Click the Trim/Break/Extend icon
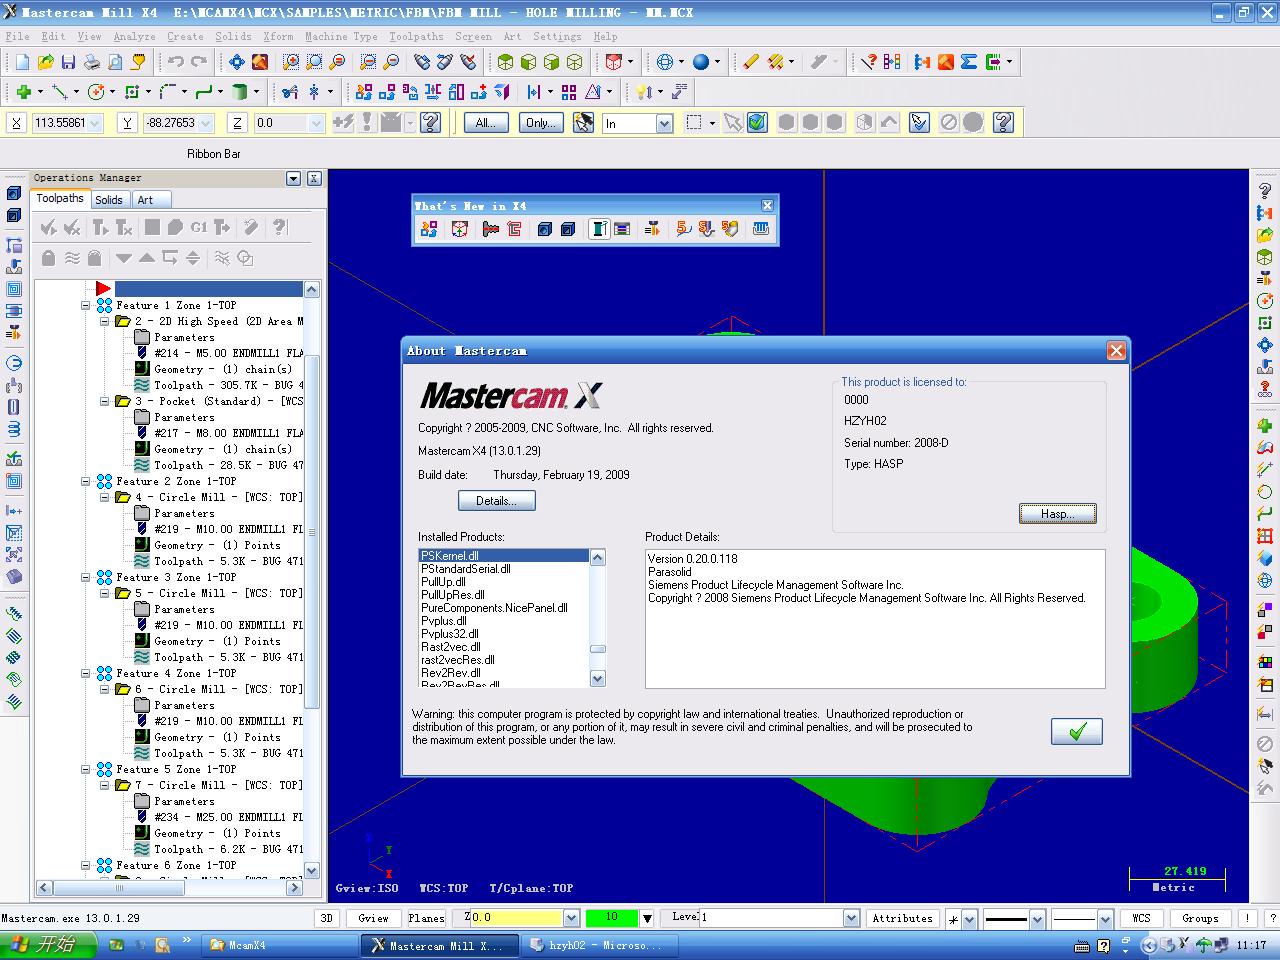The width and height of the screenshot is (1280, 960). [290, 92]
